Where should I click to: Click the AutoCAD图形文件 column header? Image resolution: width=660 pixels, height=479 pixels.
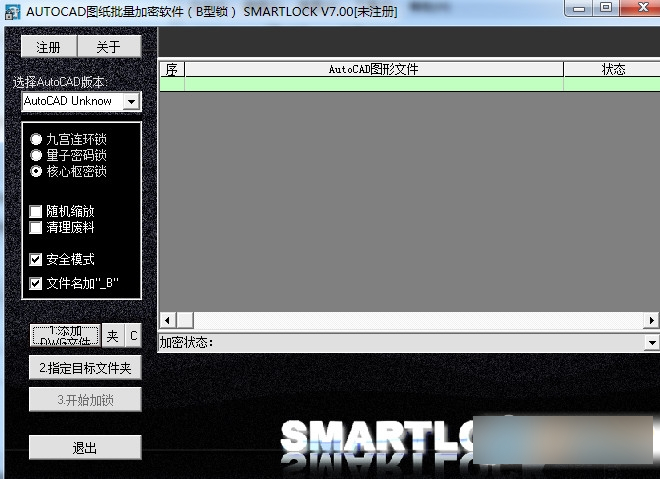[374, 69]
